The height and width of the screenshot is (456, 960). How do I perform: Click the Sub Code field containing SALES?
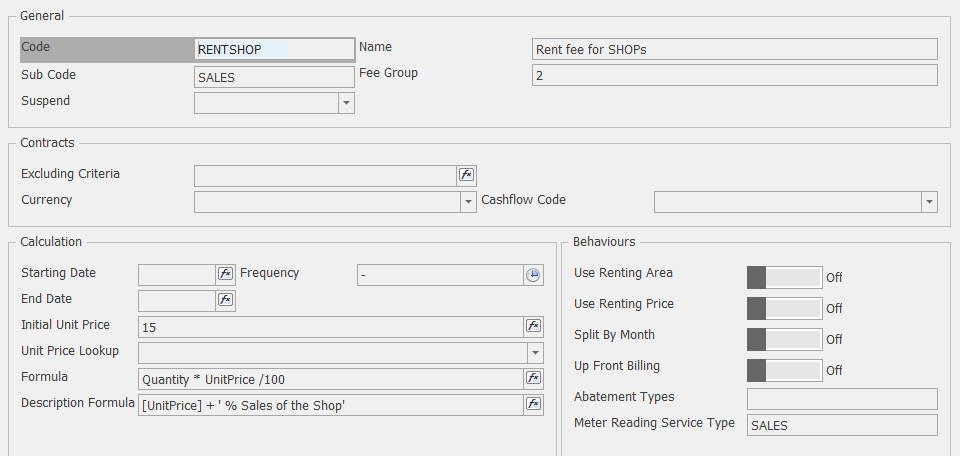pyautogui.click(x=274, y=77)
